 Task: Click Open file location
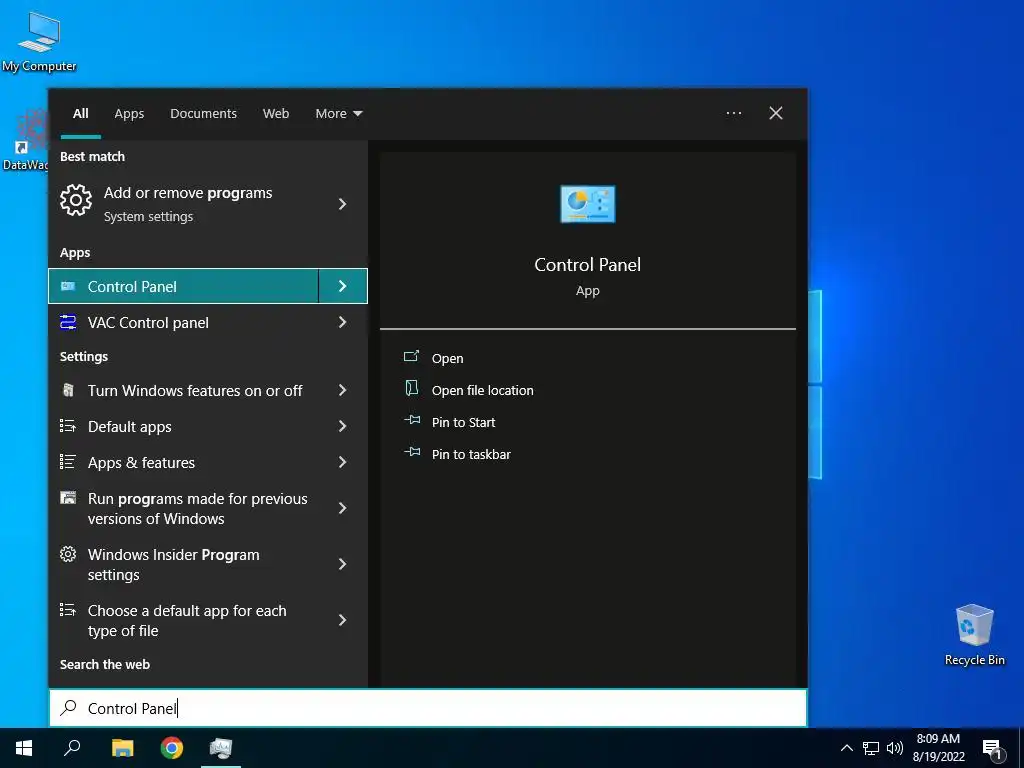pyautogui.click(x=483, y=390)
